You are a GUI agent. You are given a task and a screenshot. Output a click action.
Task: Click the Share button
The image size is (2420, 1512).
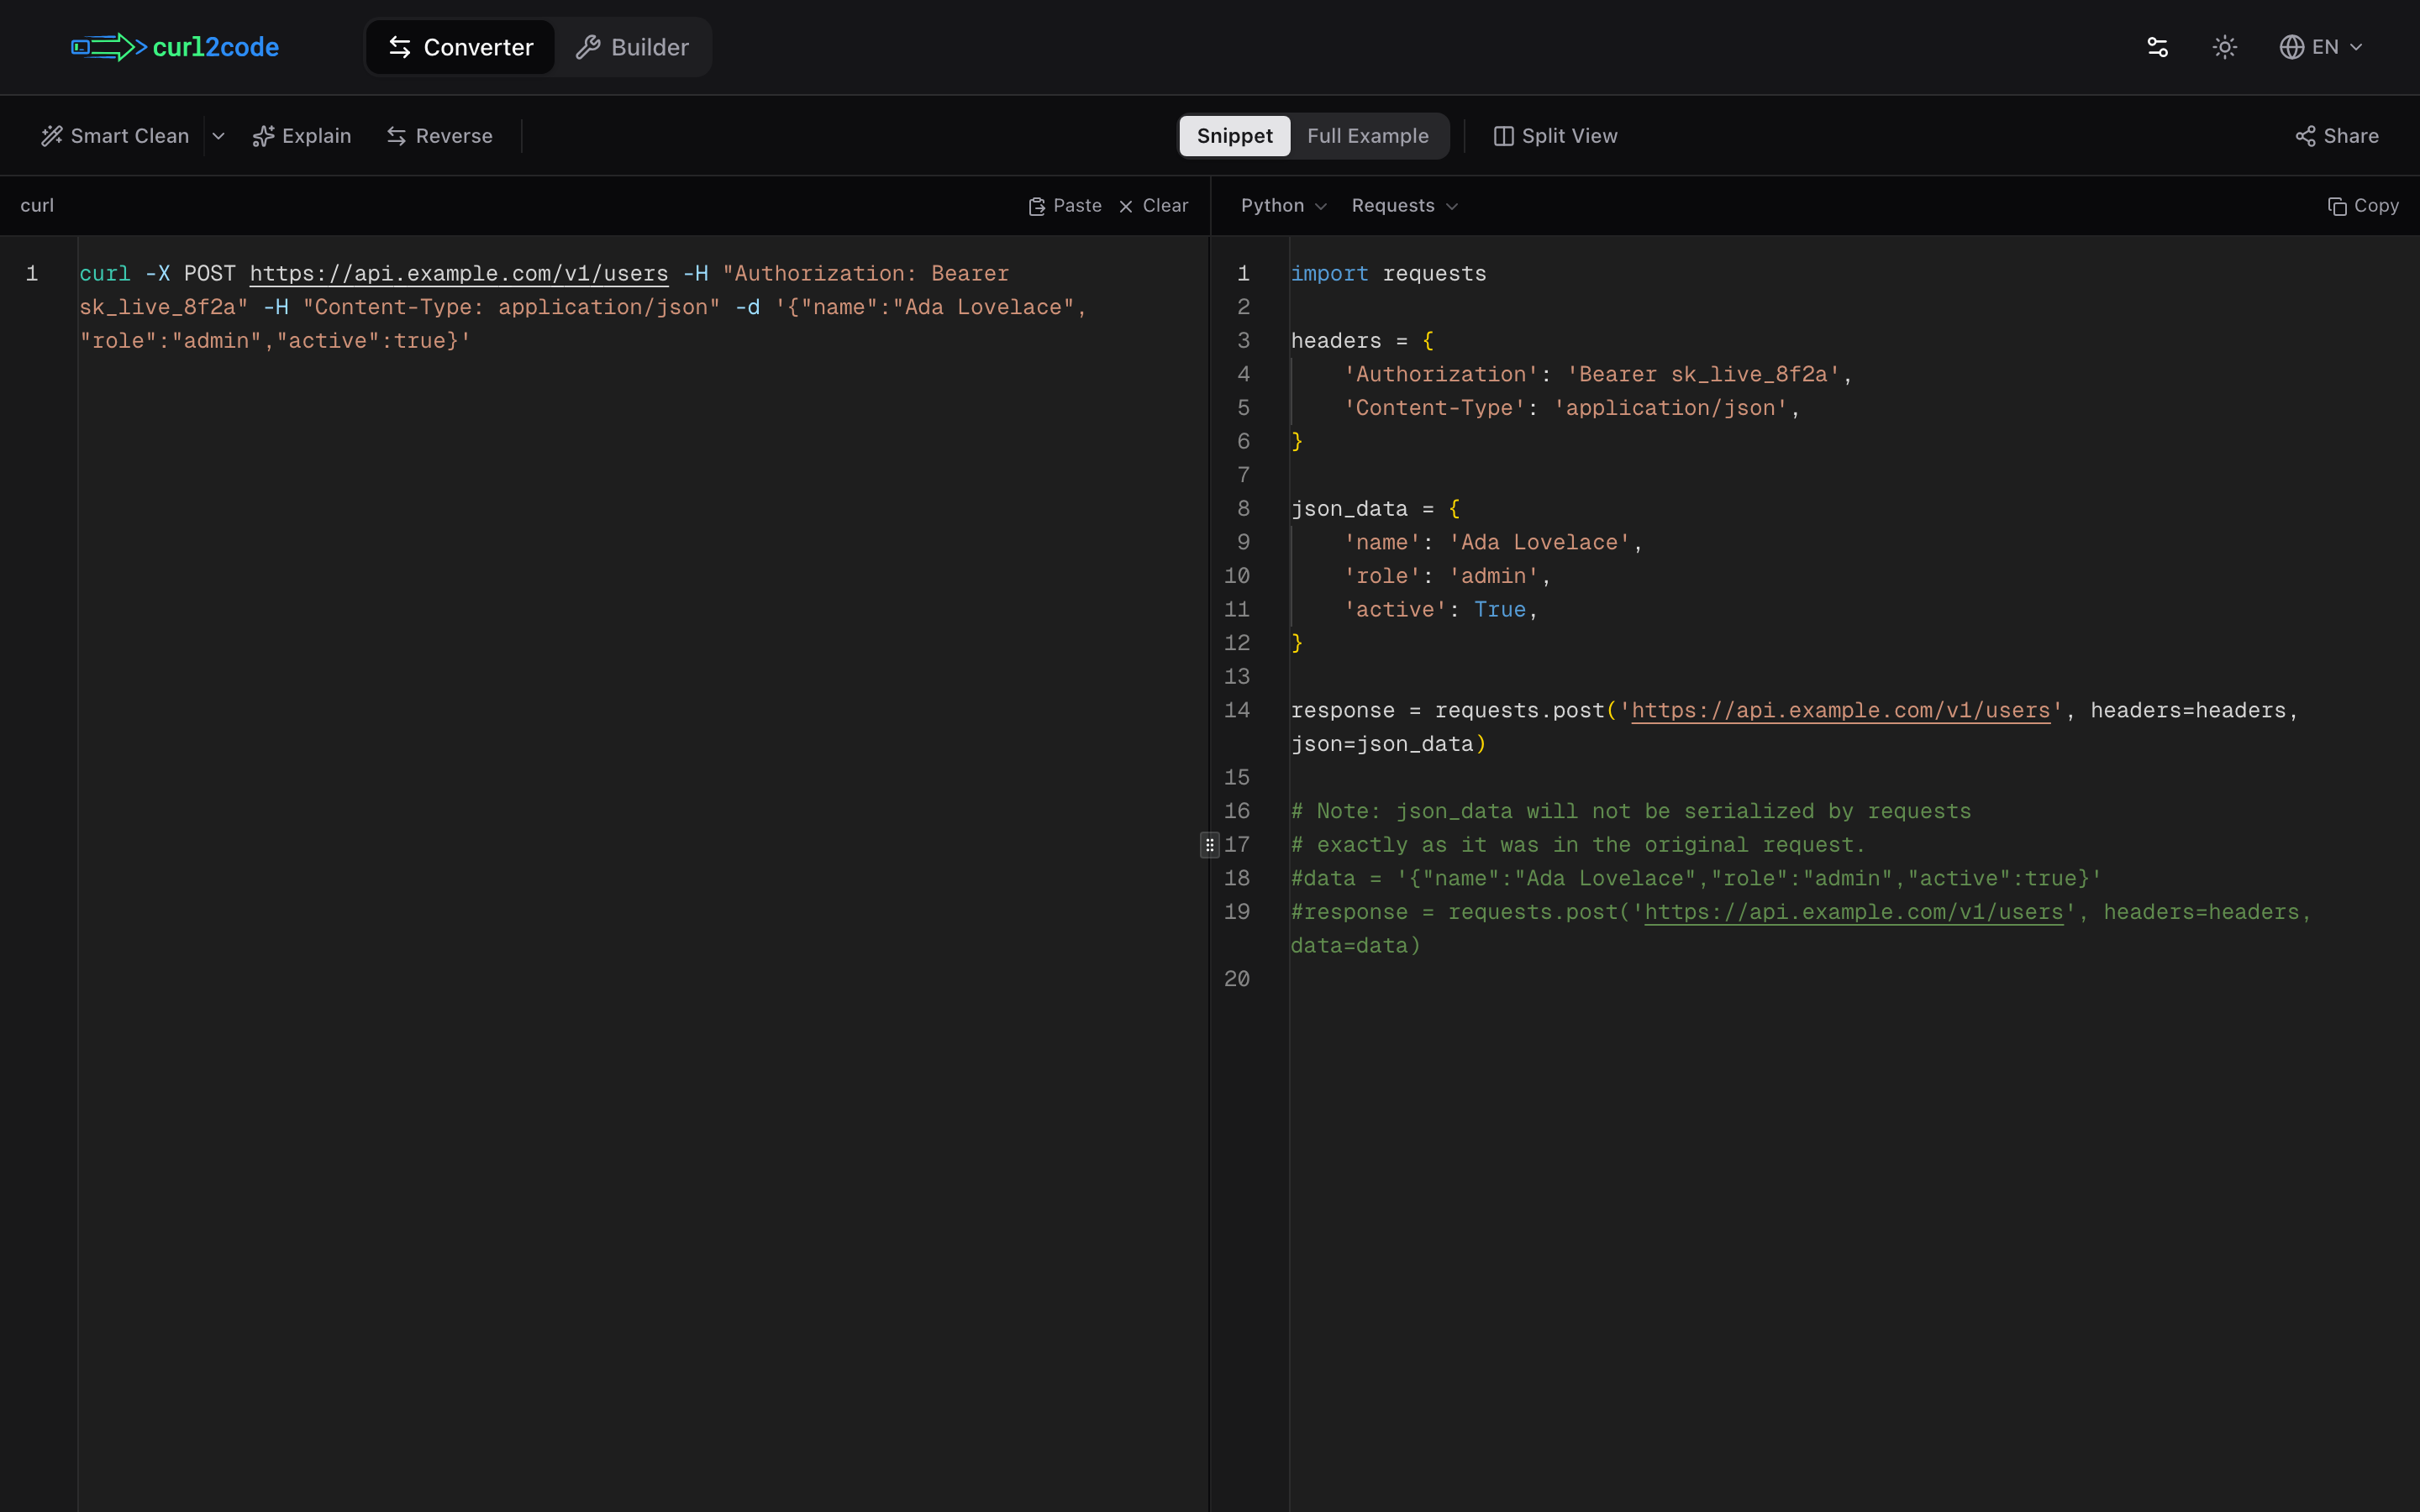point(2337,136)
